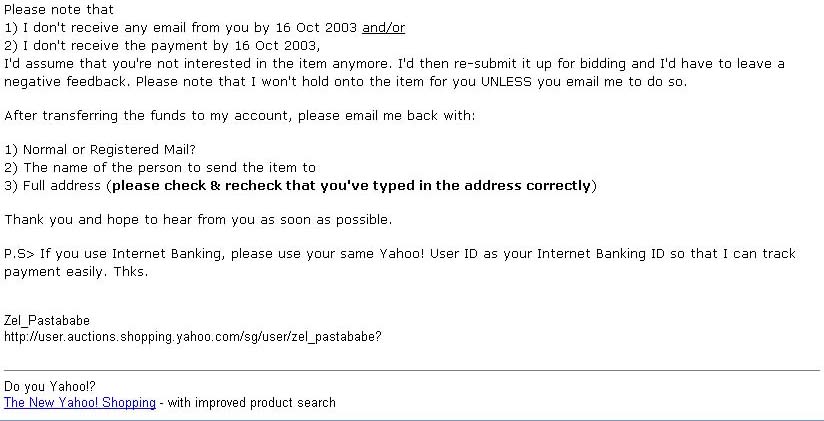The height and width of the screenshot is (421, 824).
Task: Click the After transferring the funds sentence
Action: coord(239,116)
